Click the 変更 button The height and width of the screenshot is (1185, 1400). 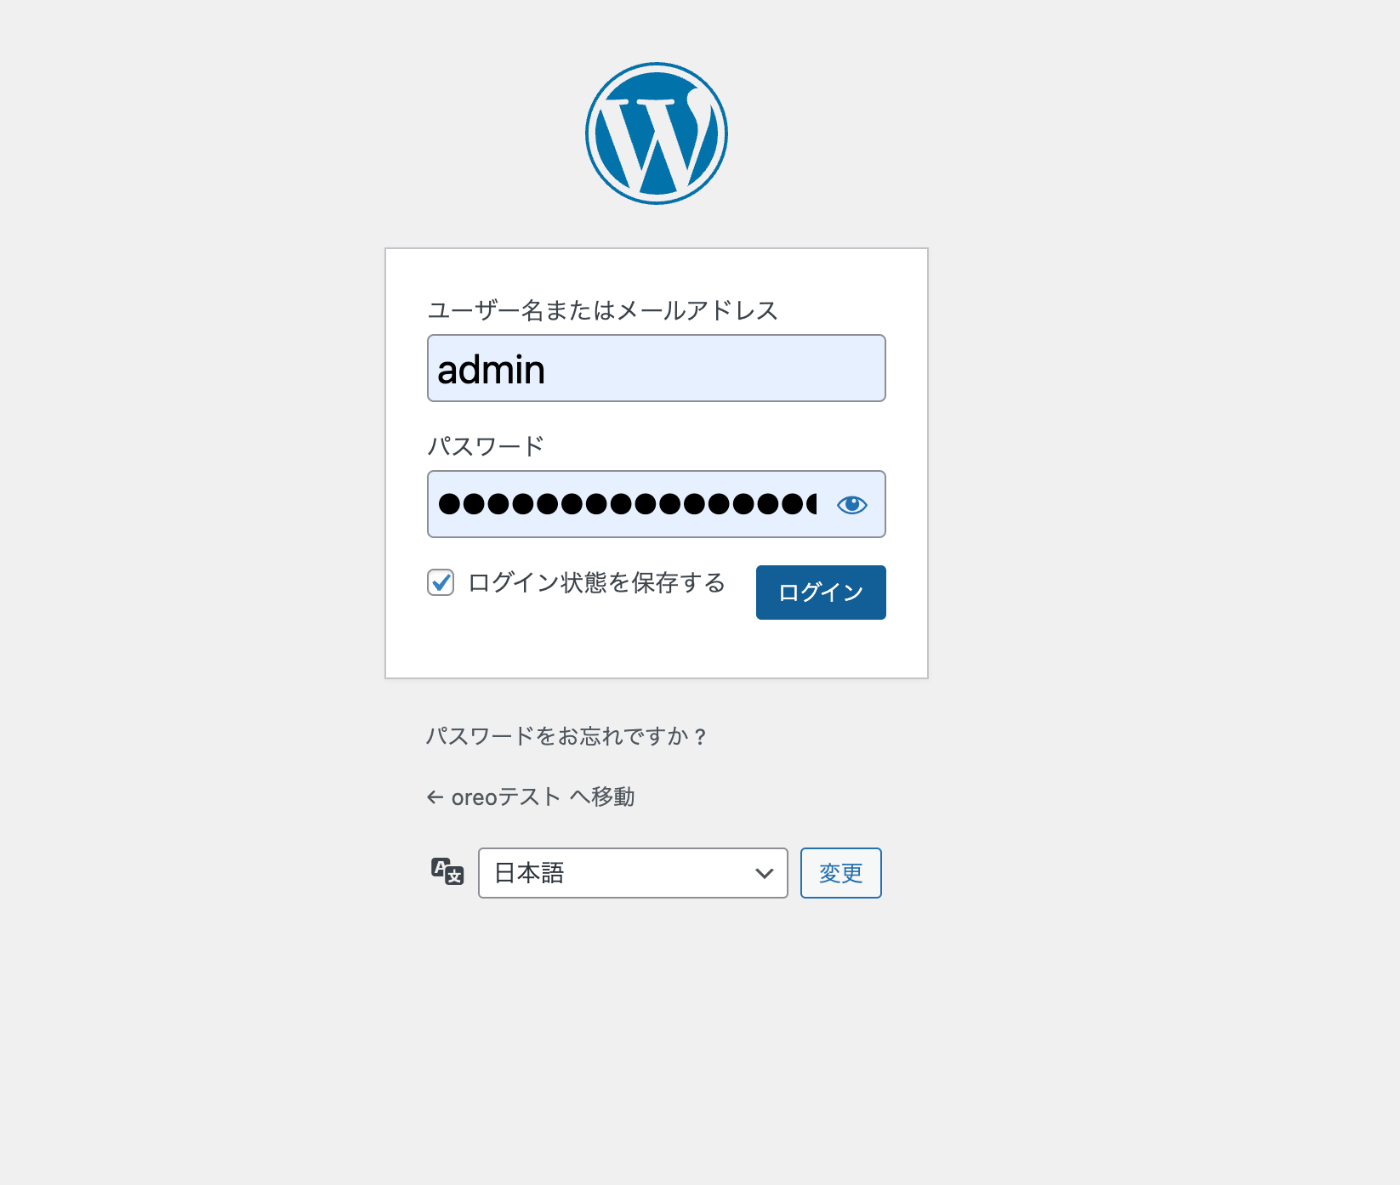click(841, 873)
